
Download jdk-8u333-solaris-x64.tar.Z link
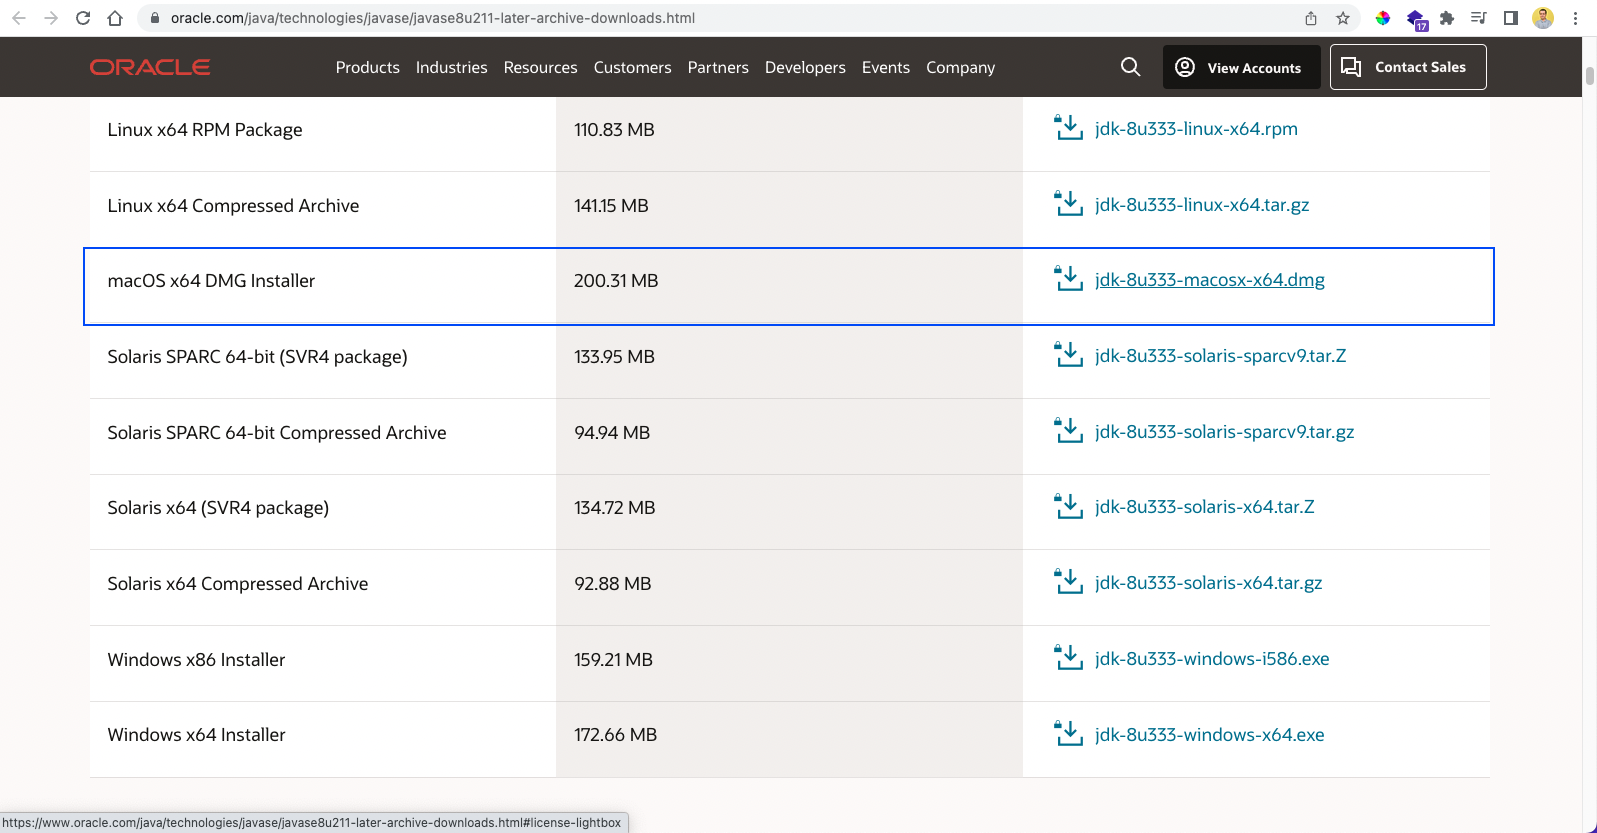point(1204,507)
